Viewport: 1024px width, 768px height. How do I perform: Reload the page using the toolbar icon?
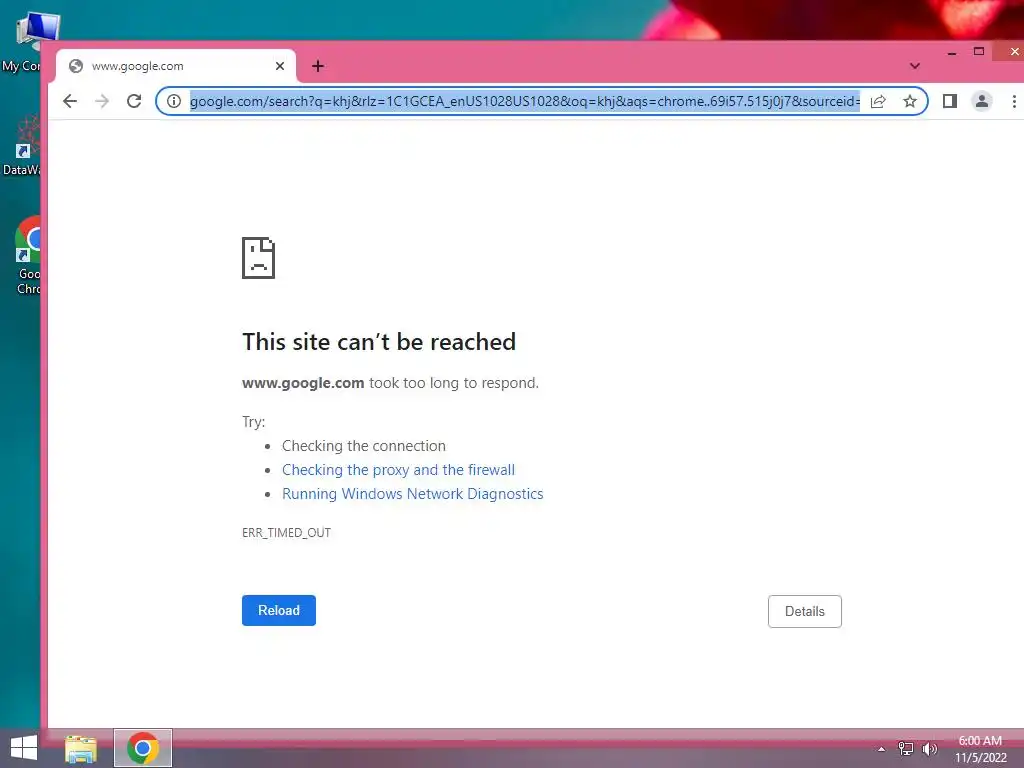134,101
